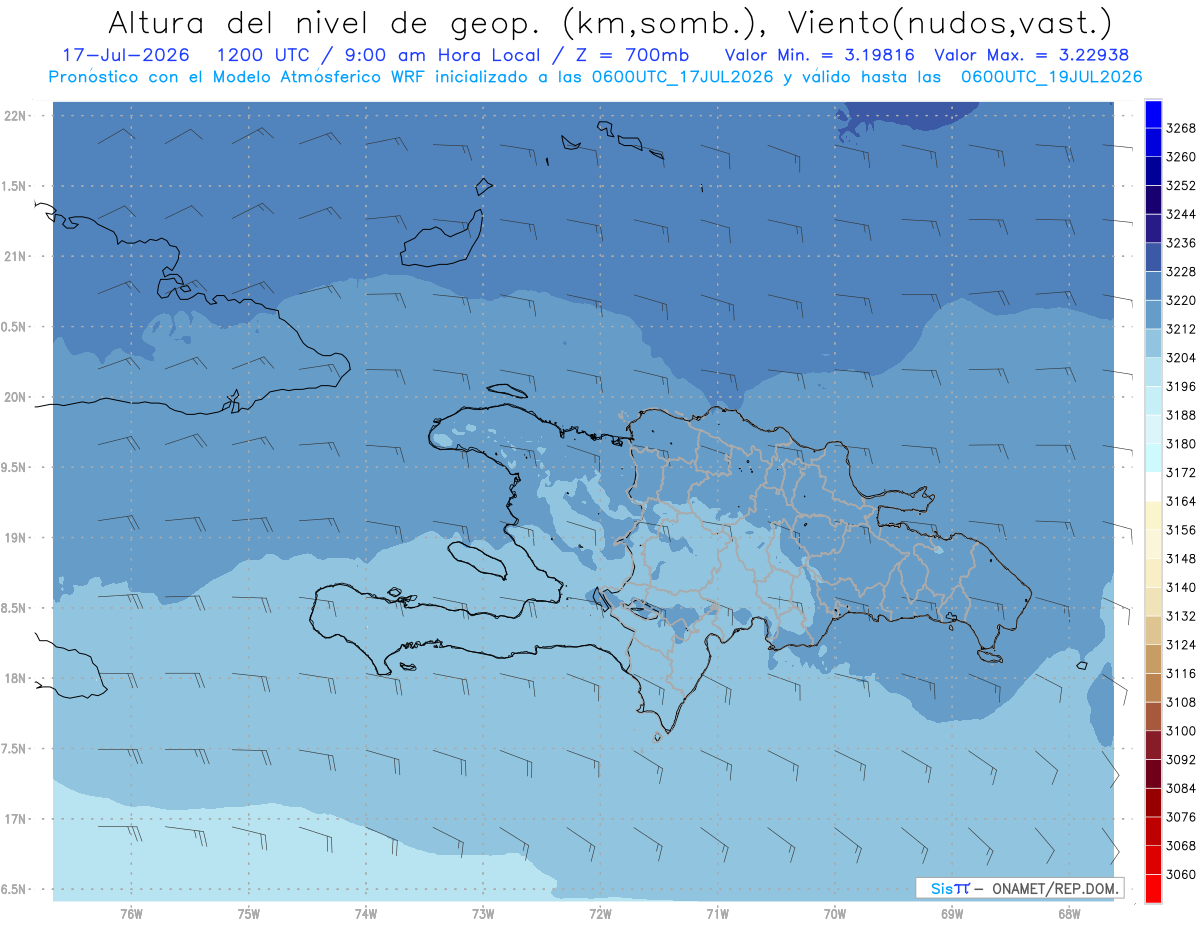Pick the bright red swatch below 3060
This screenshot has height=927, width=1200.
click(x=1153, y=888)
